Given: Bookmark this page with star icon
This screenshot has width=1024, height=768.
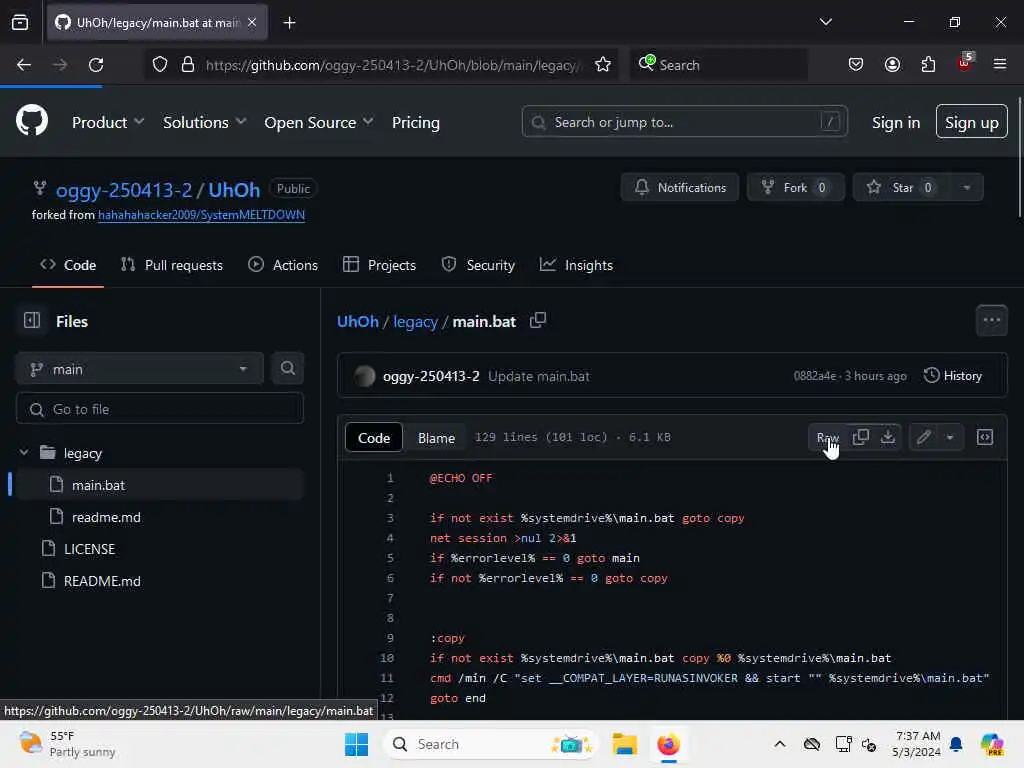Looking at the screenshot, I should pos(603,65).
